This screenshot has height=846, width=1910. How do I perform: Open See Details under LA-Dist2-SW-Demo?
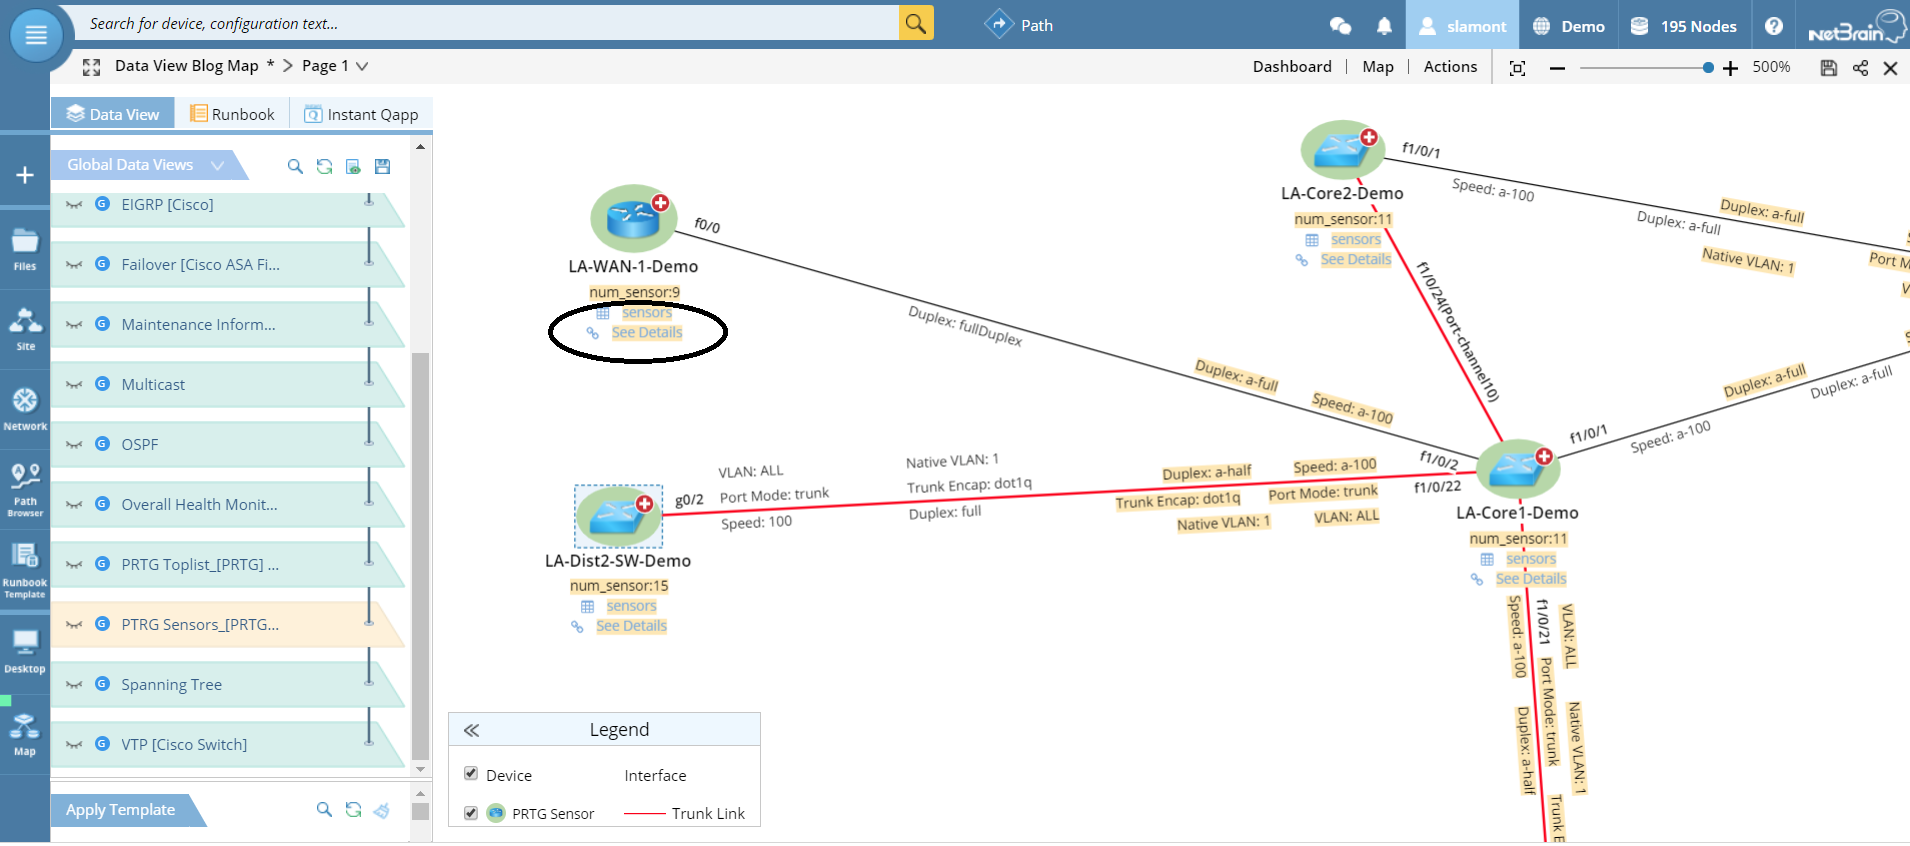click(631, 626)
